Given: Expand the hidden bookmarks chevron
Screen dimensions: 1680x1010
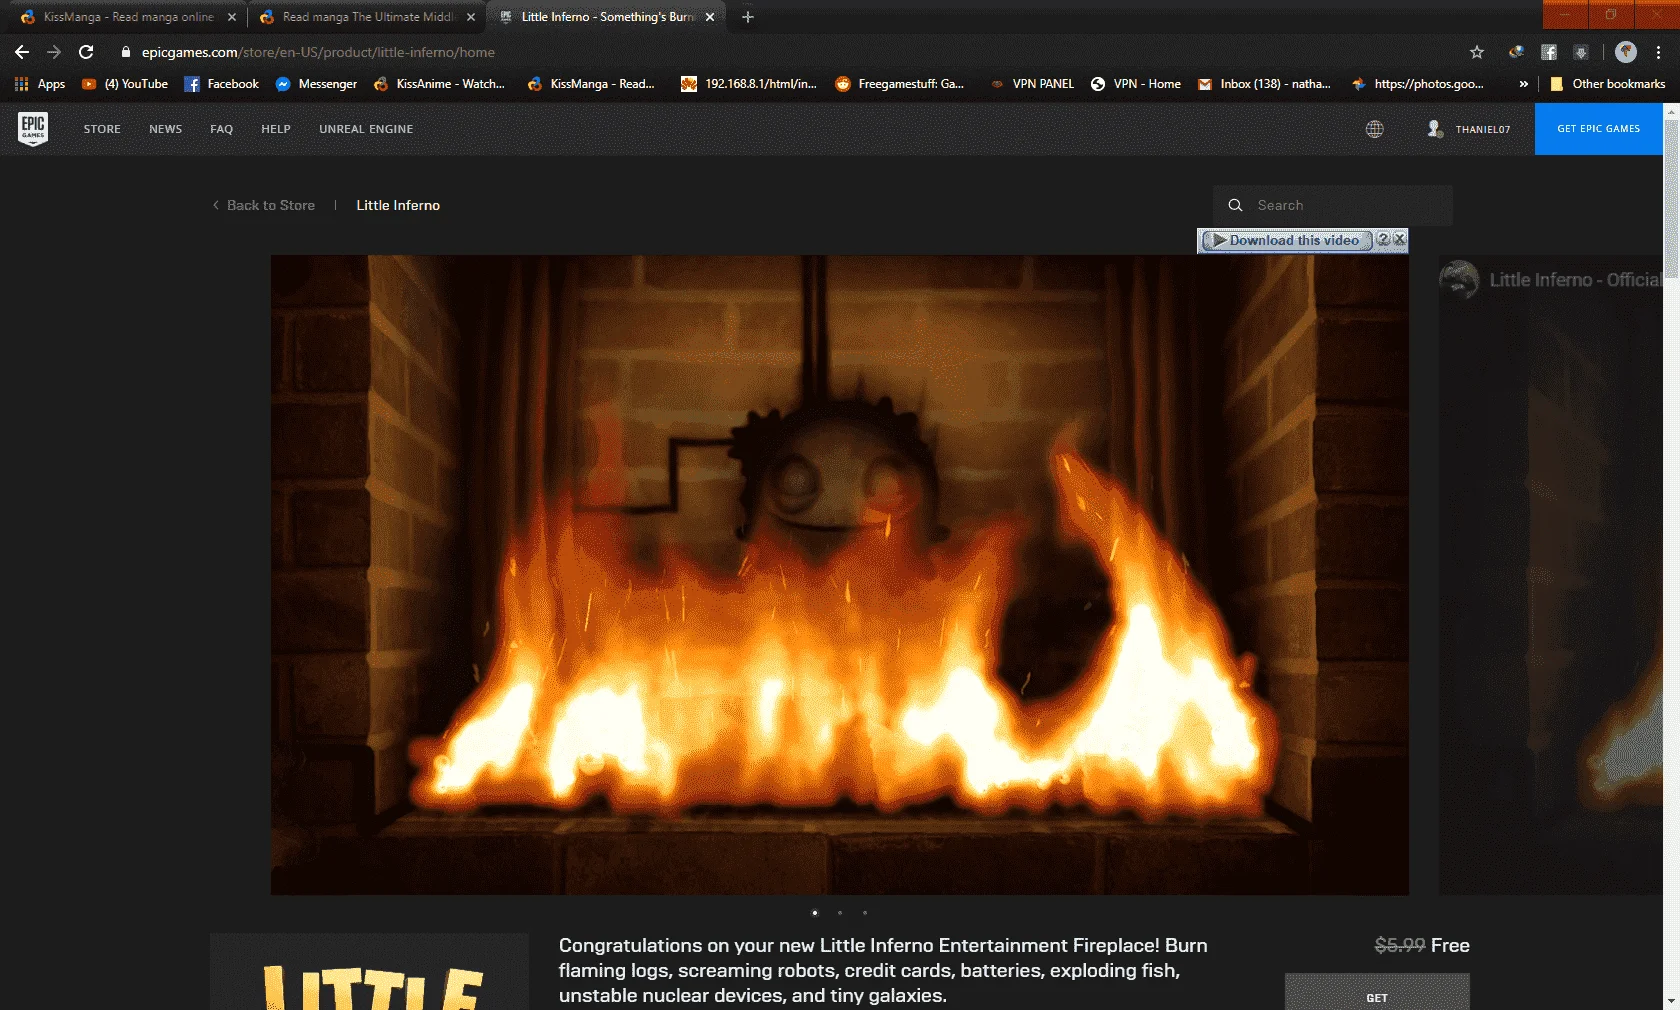Looking at the screenshot, I should click(1523, 84).
